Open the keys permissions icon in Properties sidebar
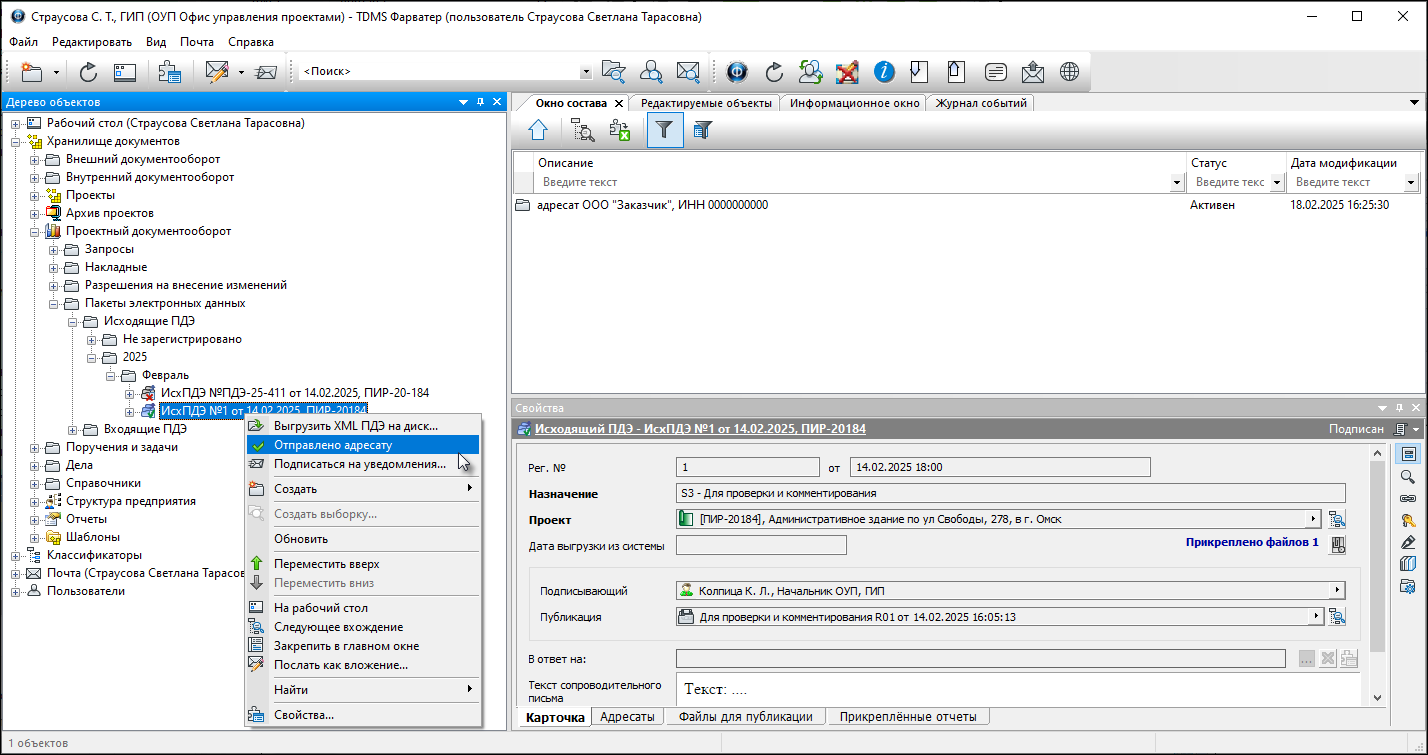This screenshot has height=755, width=1428. (1408, 520)
